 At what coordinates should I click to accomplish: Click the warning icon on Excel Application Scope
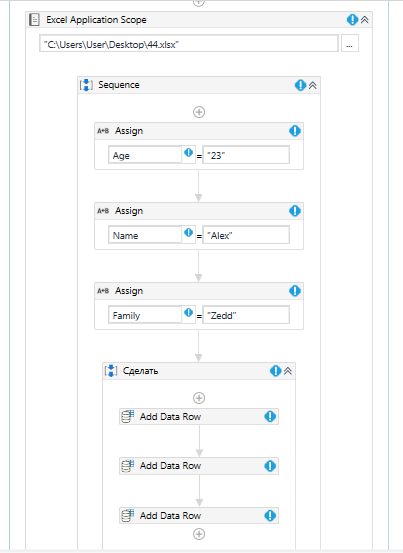[x=352, y=20]
